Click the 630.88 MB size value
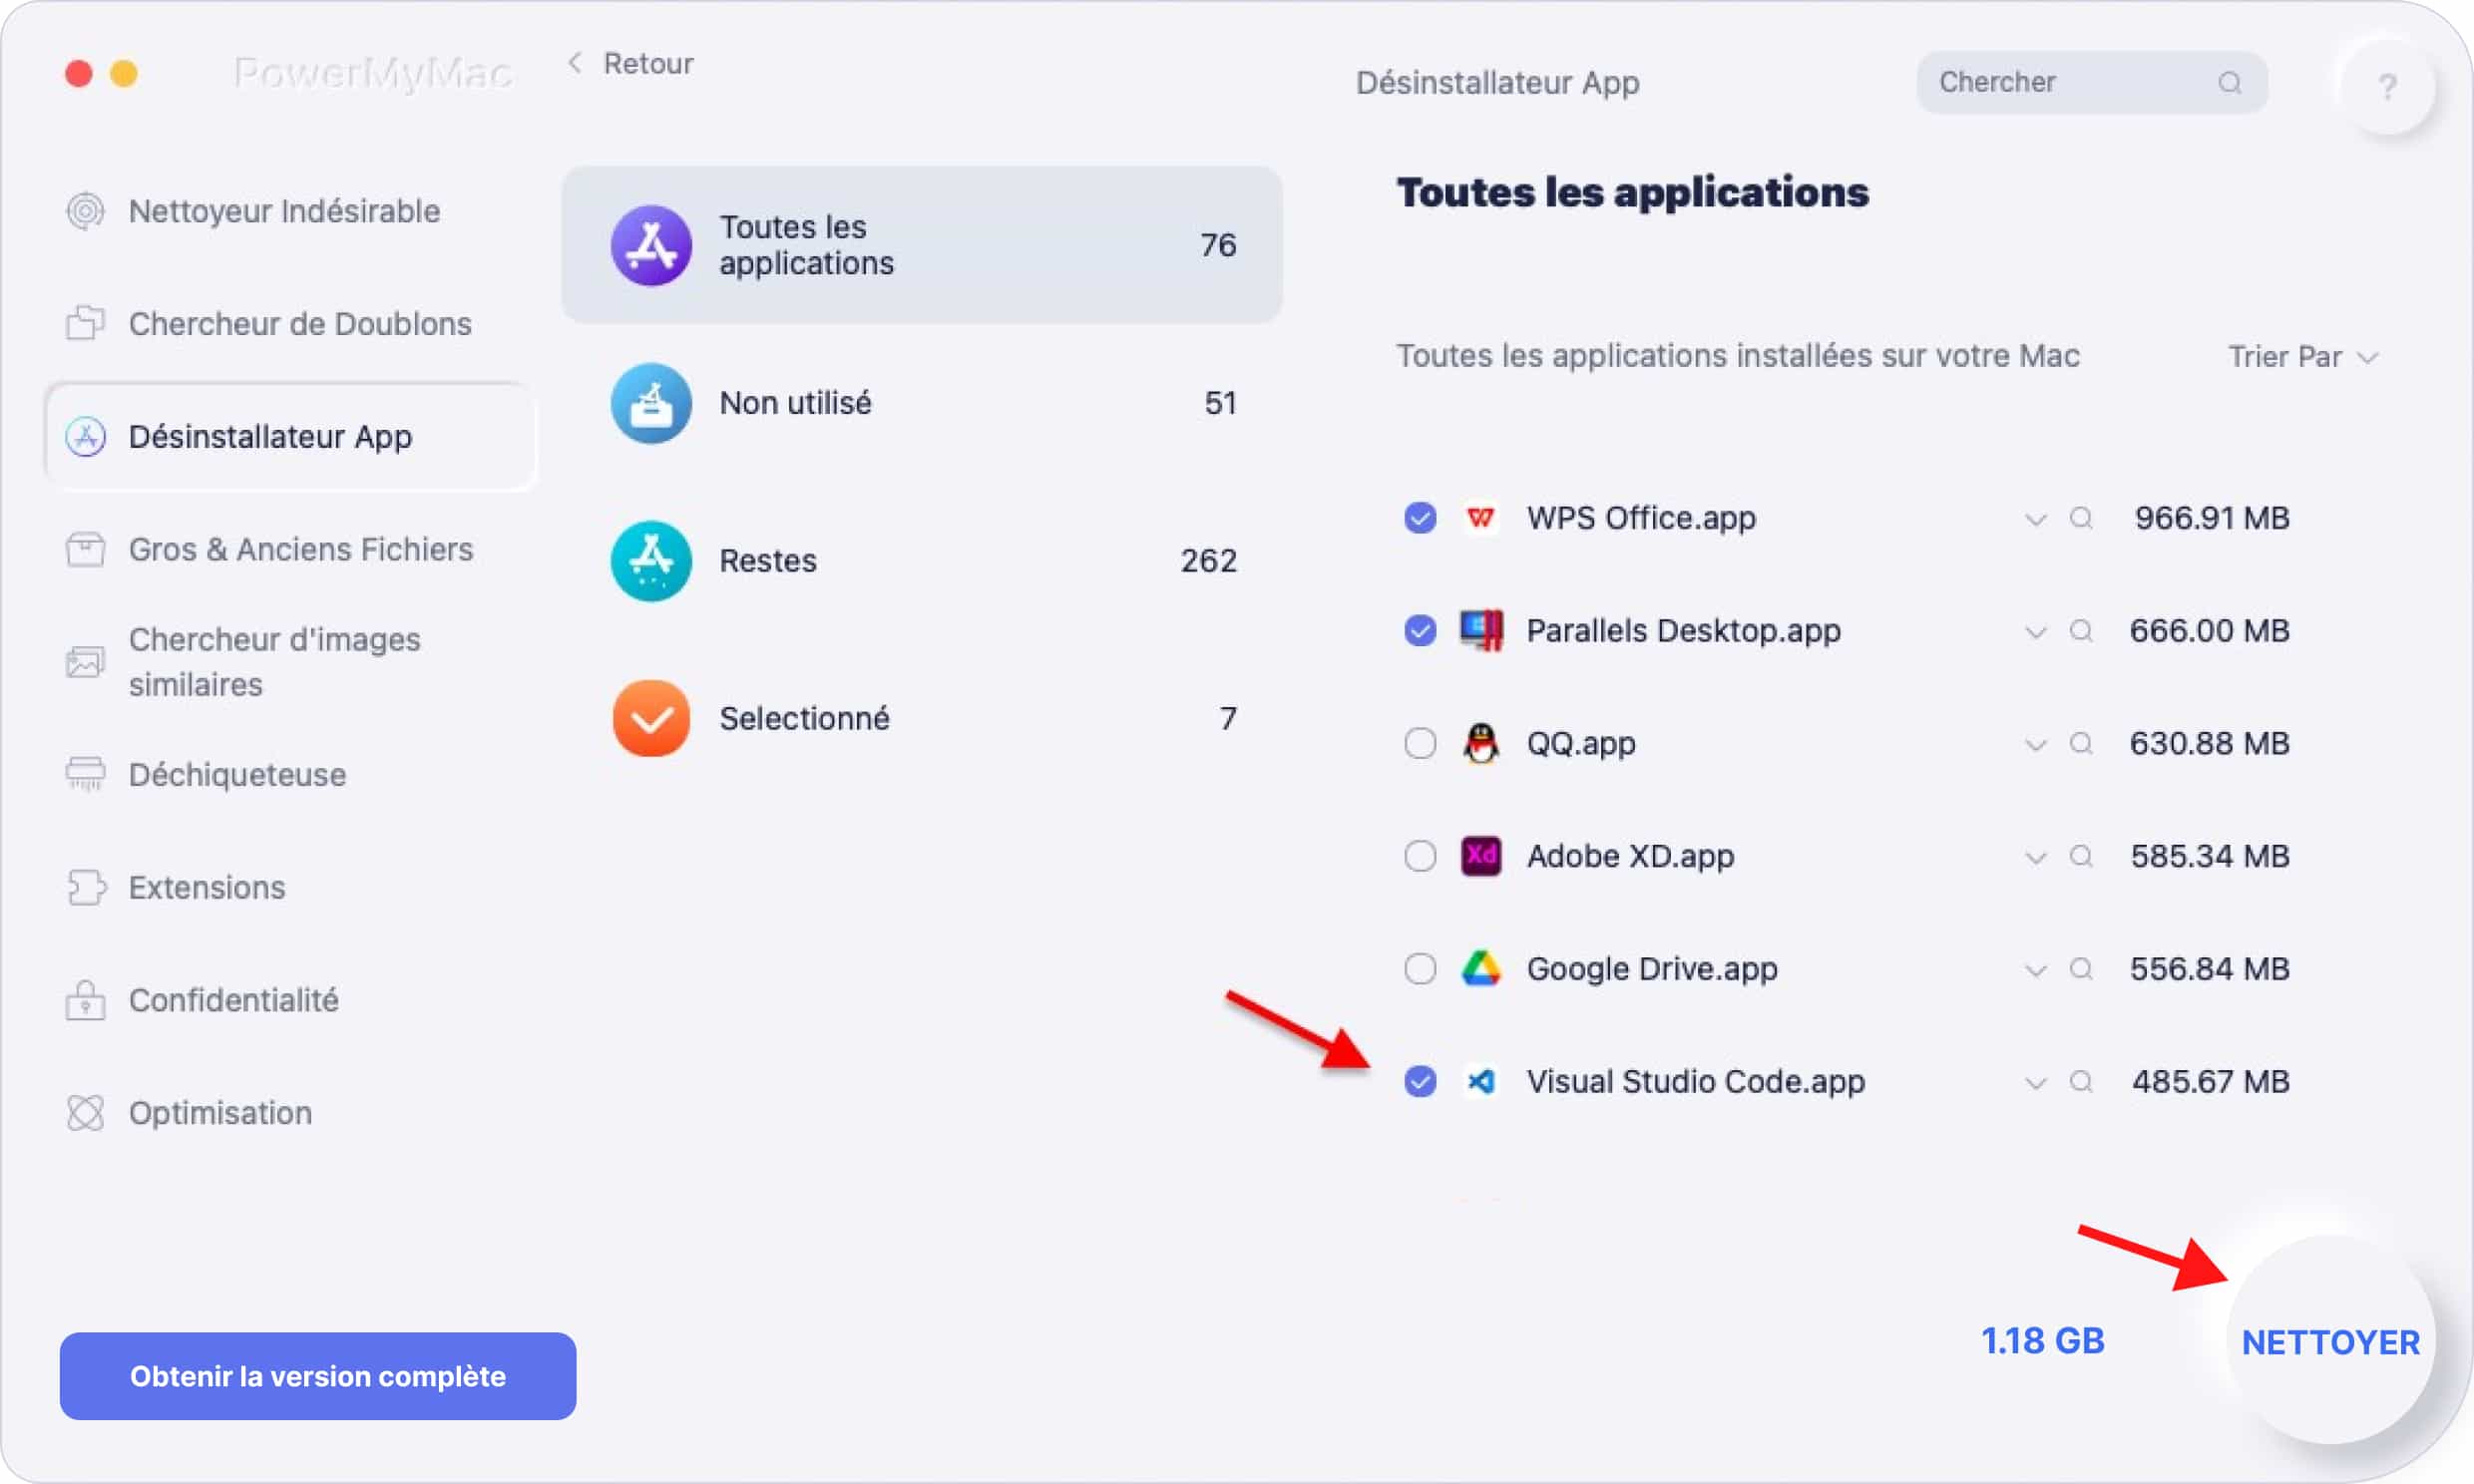2474x1484 pixels. click(2210, 744)
